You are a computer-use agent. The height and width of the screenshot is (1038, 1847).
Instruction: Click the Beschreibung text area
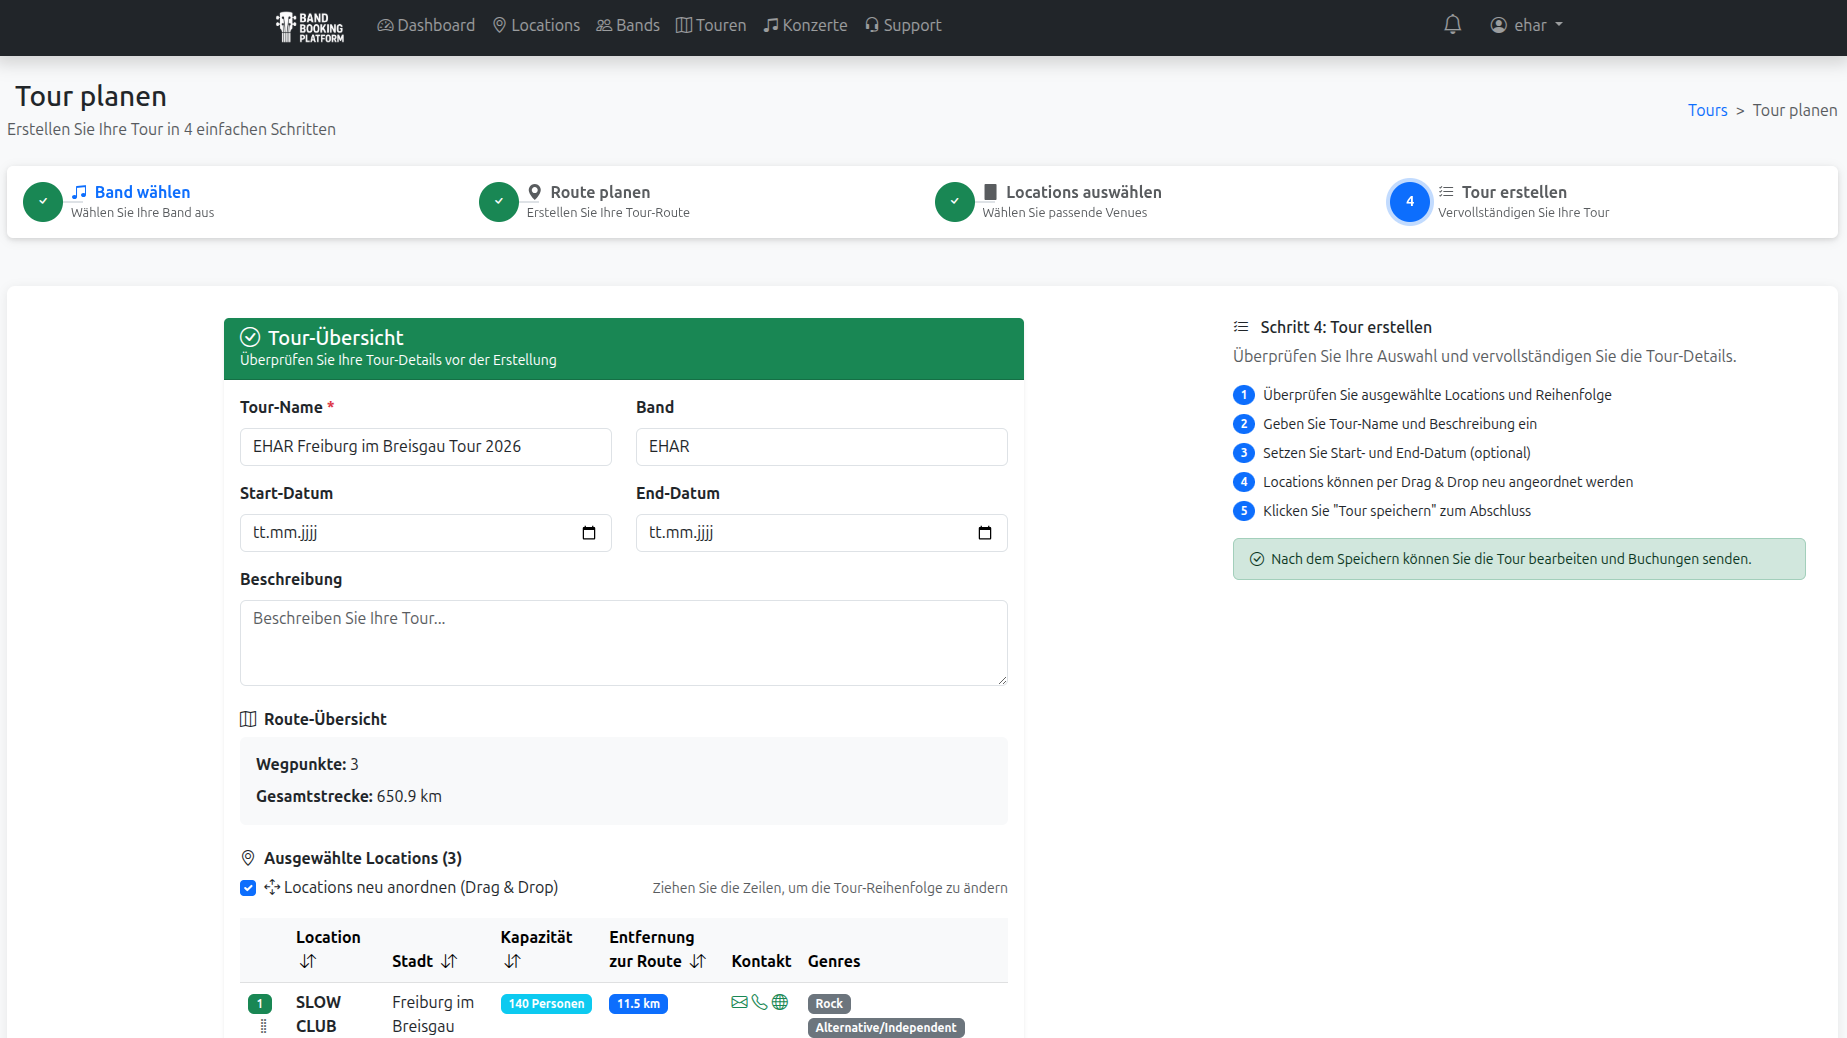pyautogui.click(x=623, y=642)
